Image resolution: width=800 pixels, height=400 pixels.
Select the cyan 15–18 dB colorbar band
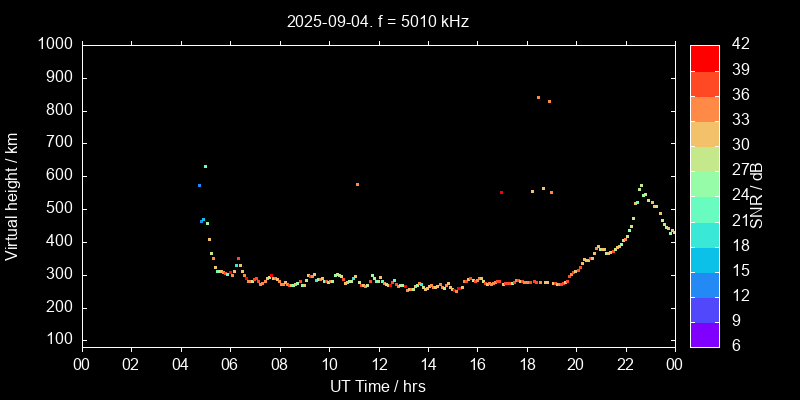point(704,257)
